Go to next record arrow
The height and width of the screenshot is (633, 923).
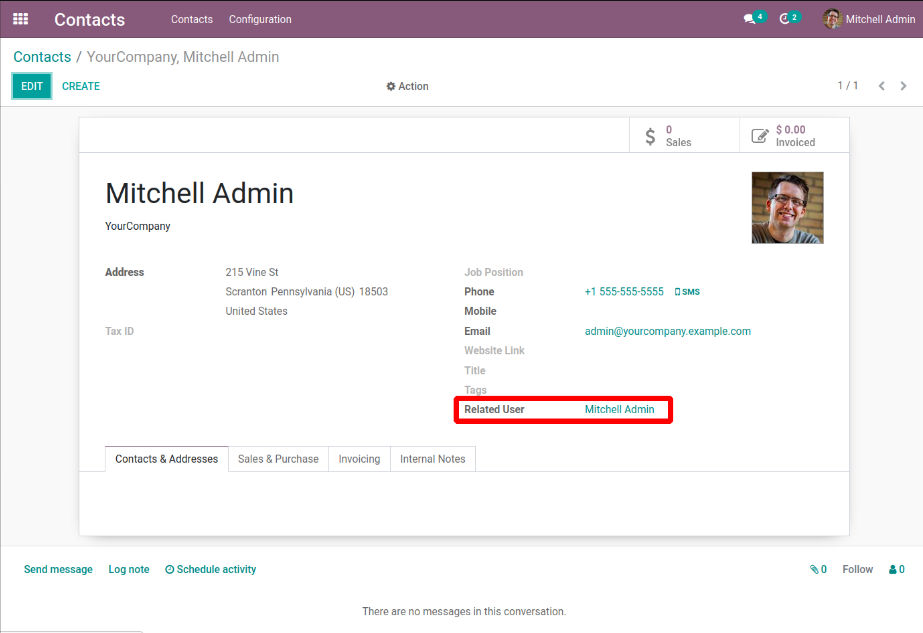point(903,86)
